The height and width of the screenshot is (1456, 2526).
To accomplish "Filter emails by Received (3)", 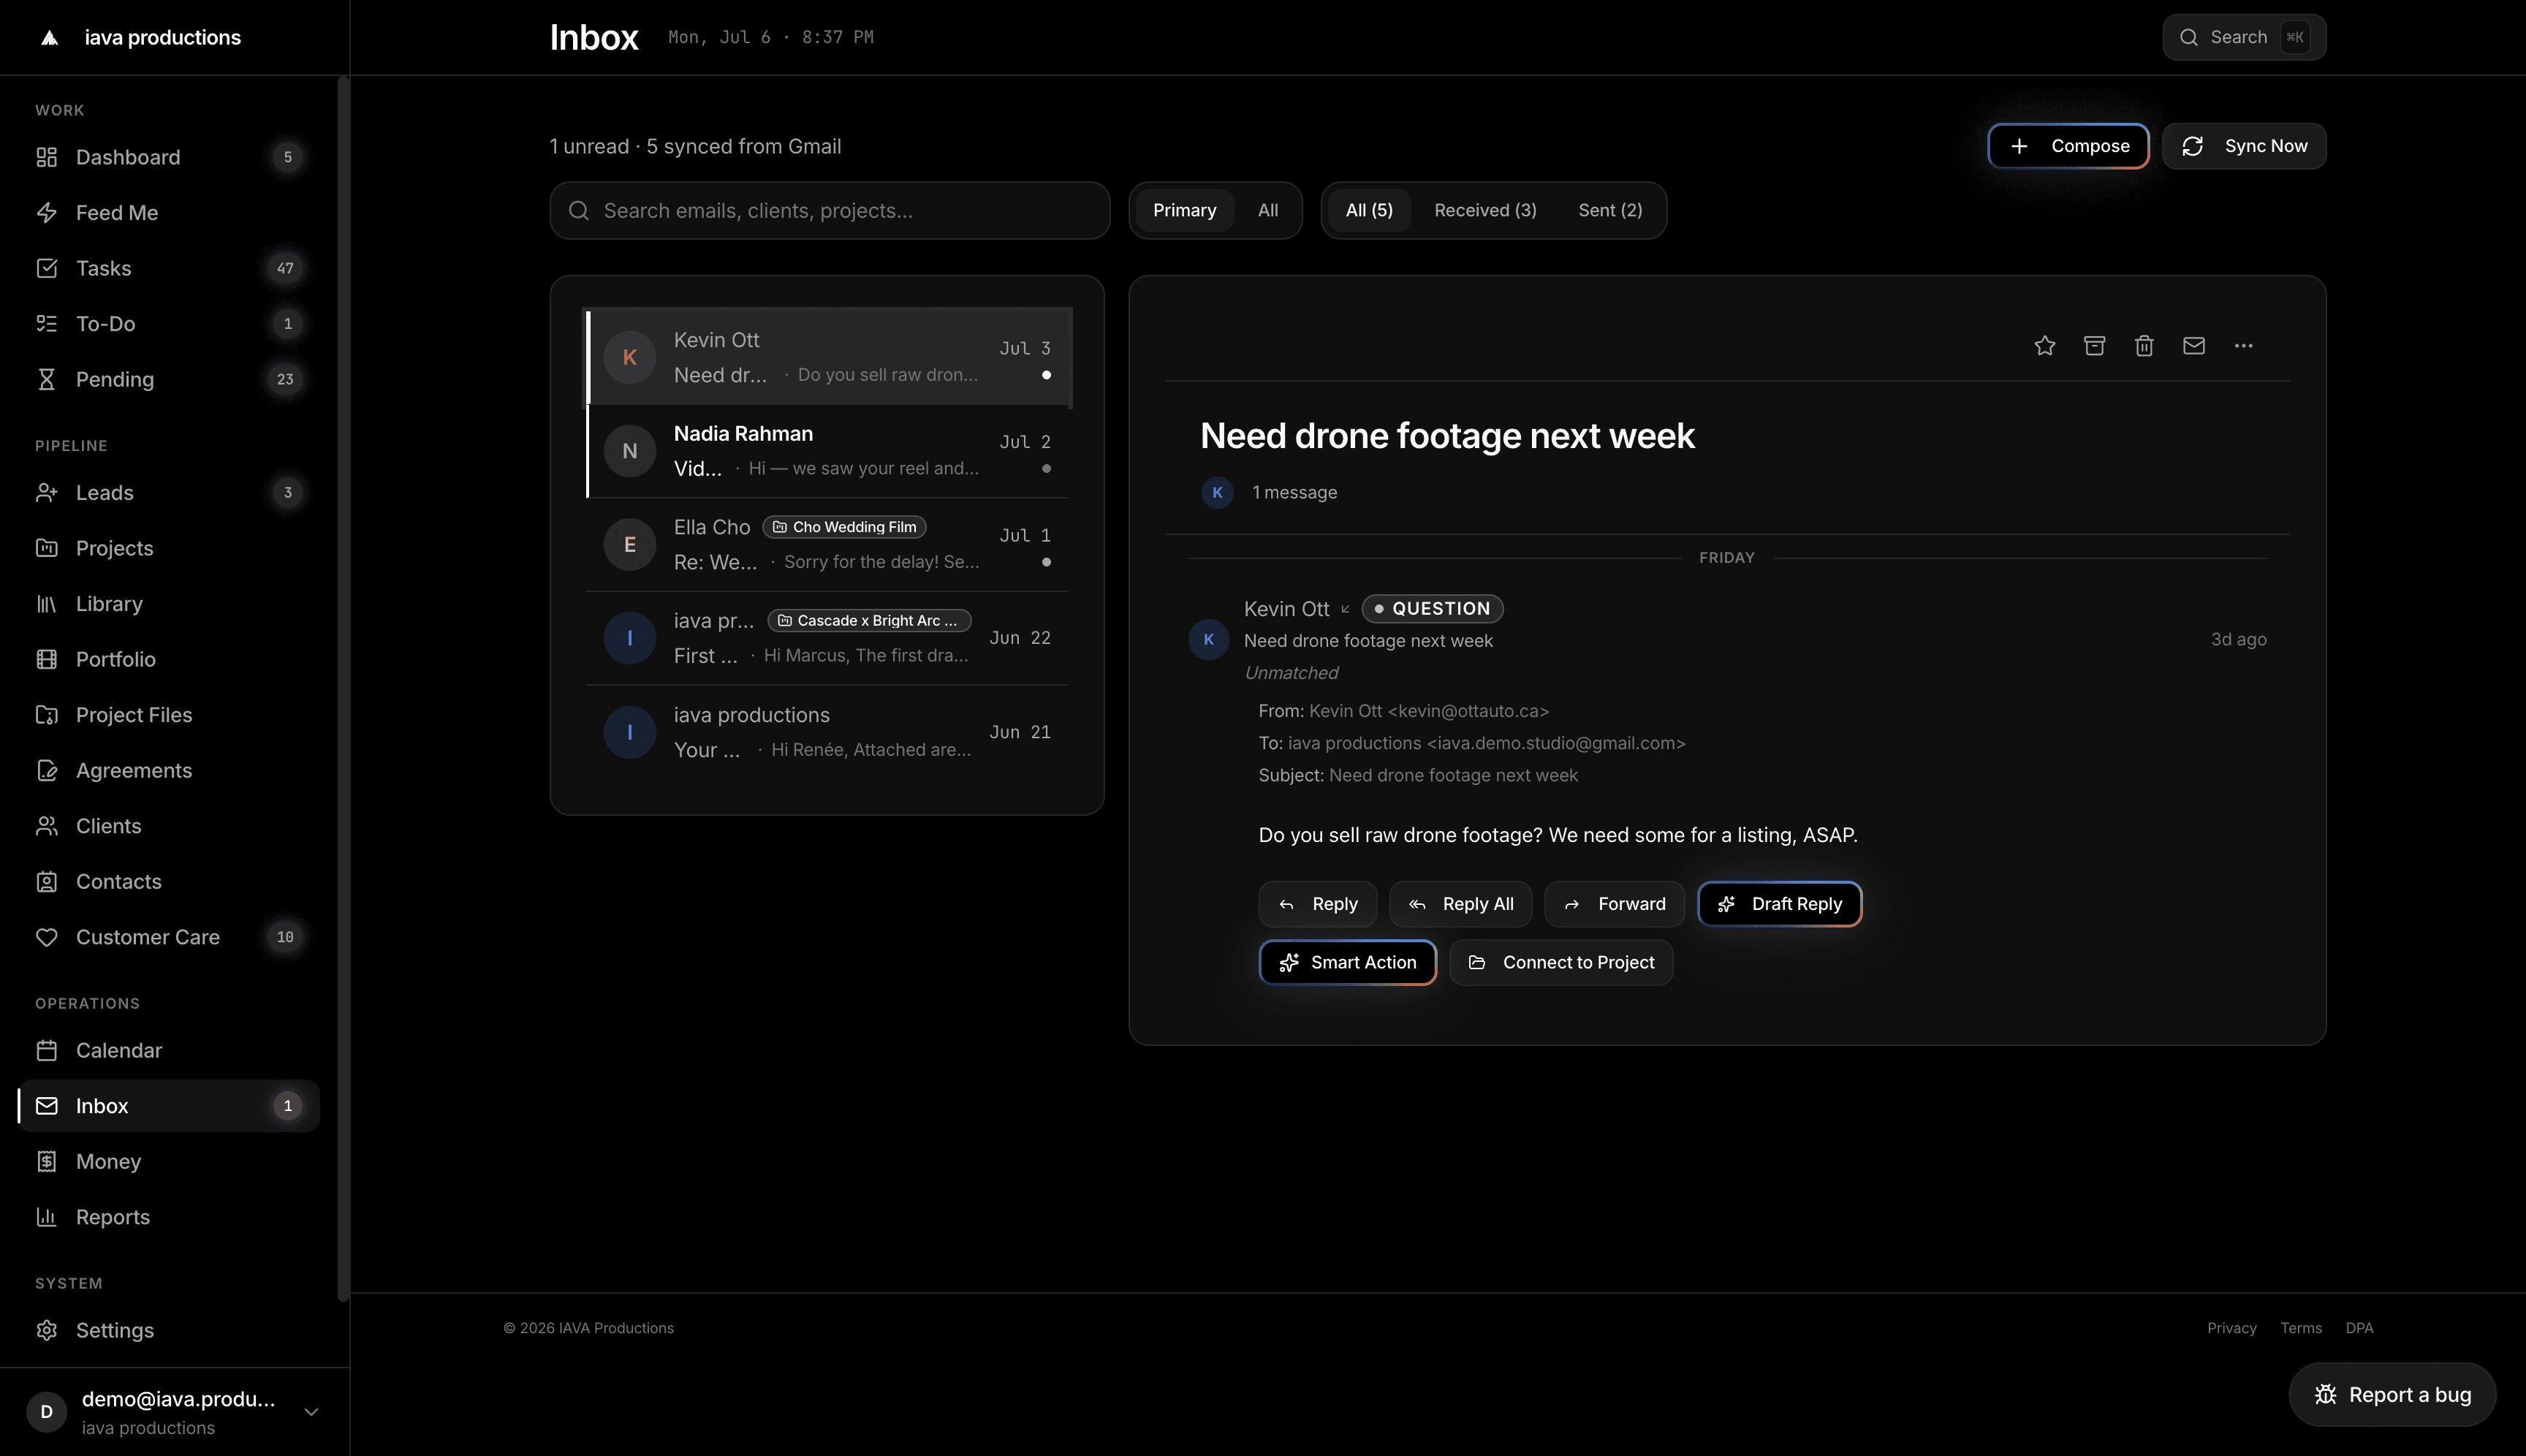I will 1485,210.
